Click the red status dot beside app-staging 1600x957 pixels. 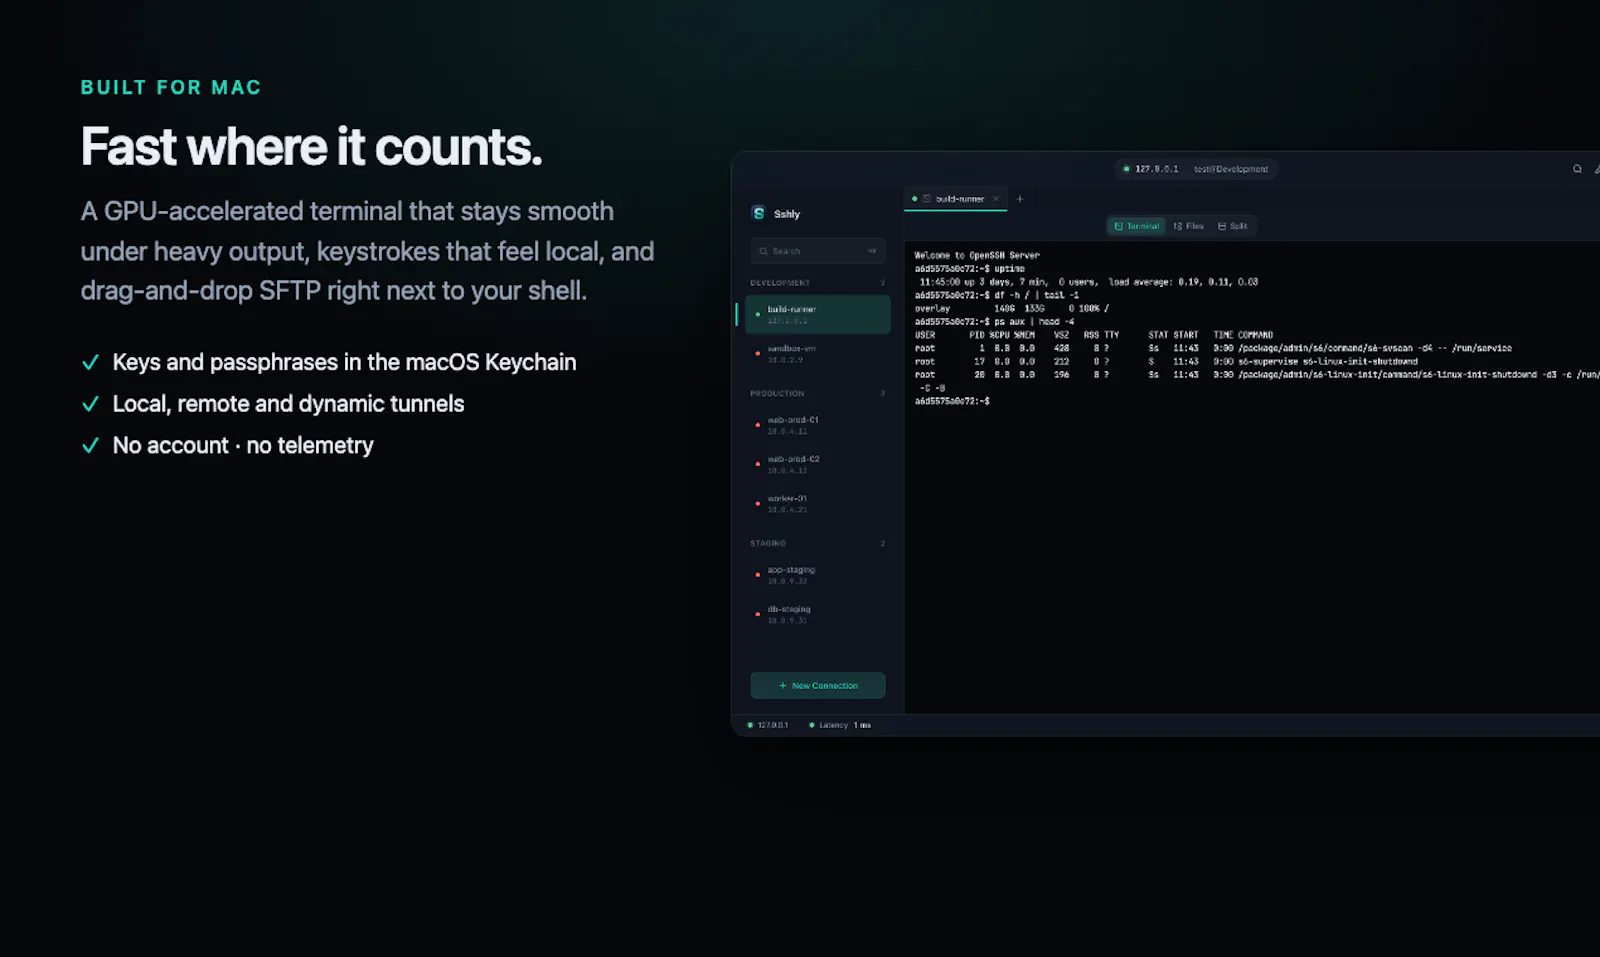758,575
